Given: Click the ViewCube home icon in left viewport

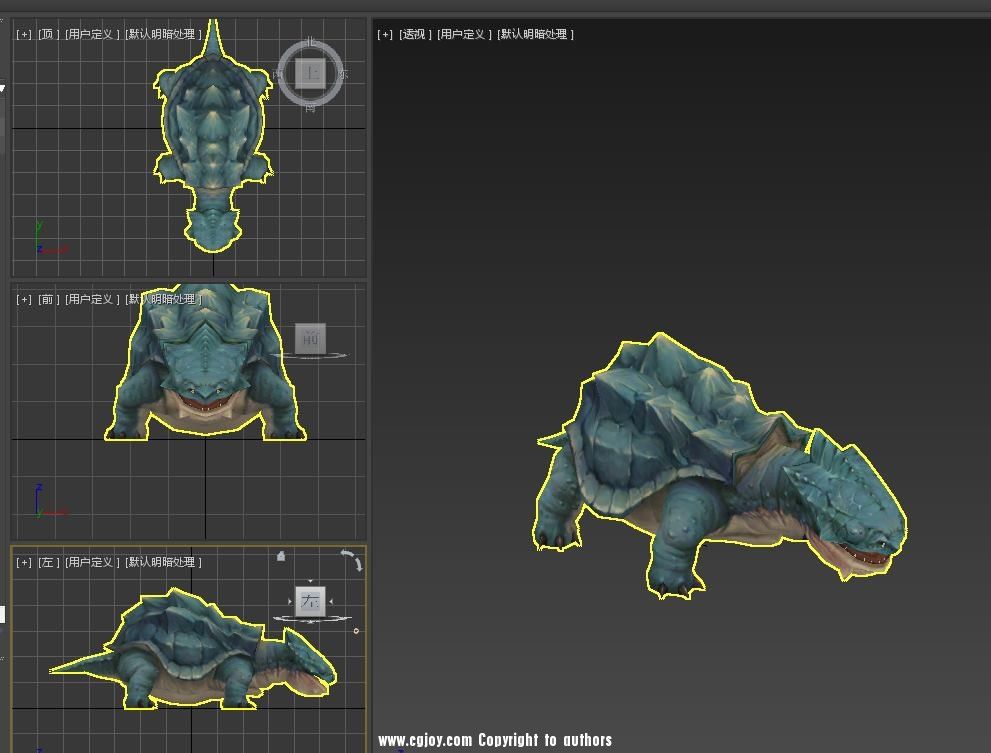Looking at the screenshot, I should coord(281,556).
